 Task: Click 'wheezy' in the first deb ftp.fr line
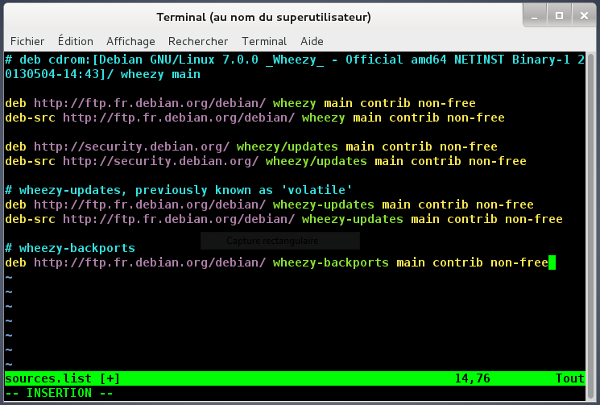point(295,103)
